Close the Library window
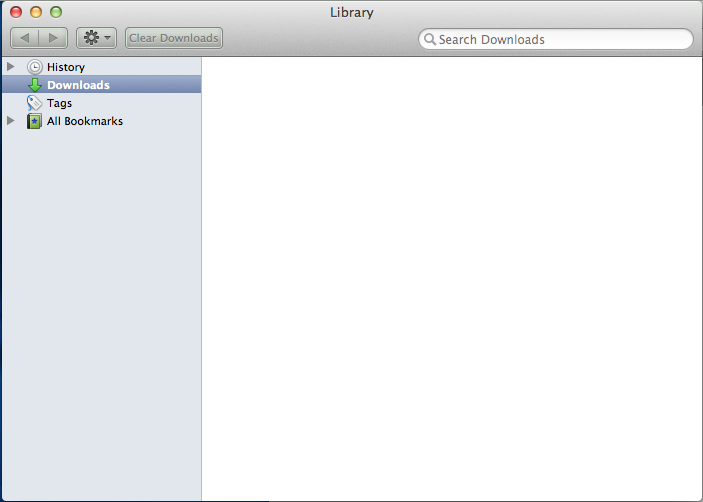Viewport: 703px width, 502px height. click(16, 12)
